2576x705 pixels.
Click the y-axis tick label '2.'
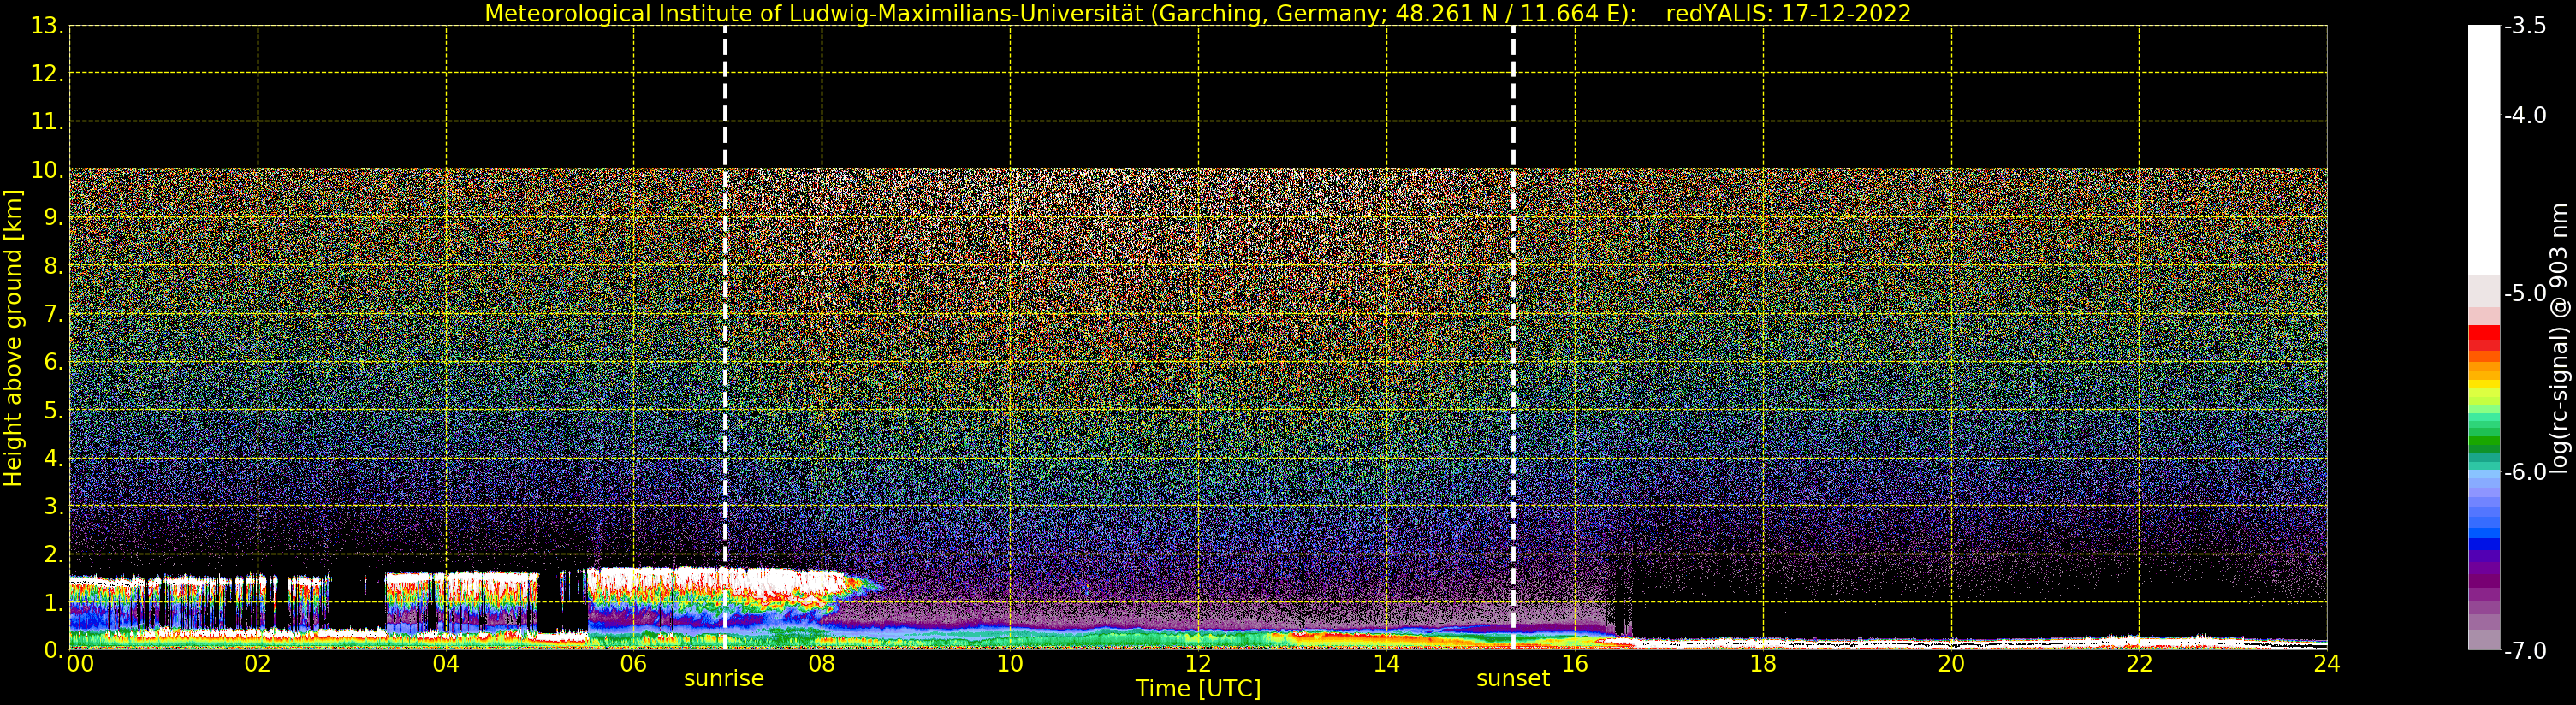(54, 554)
